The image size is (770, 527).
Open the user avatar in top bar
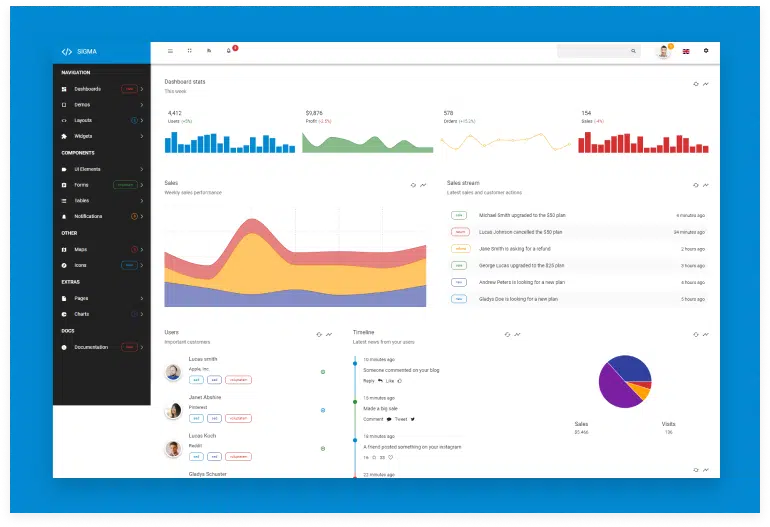[x=663, y=51]
